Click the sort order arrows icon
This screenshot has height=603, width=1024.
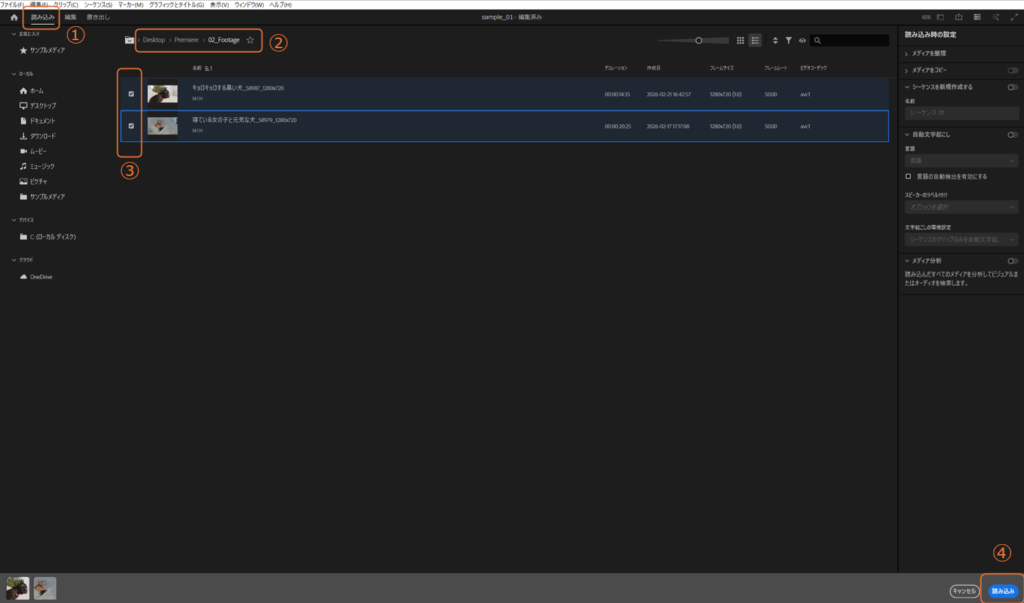coord(774,41)
